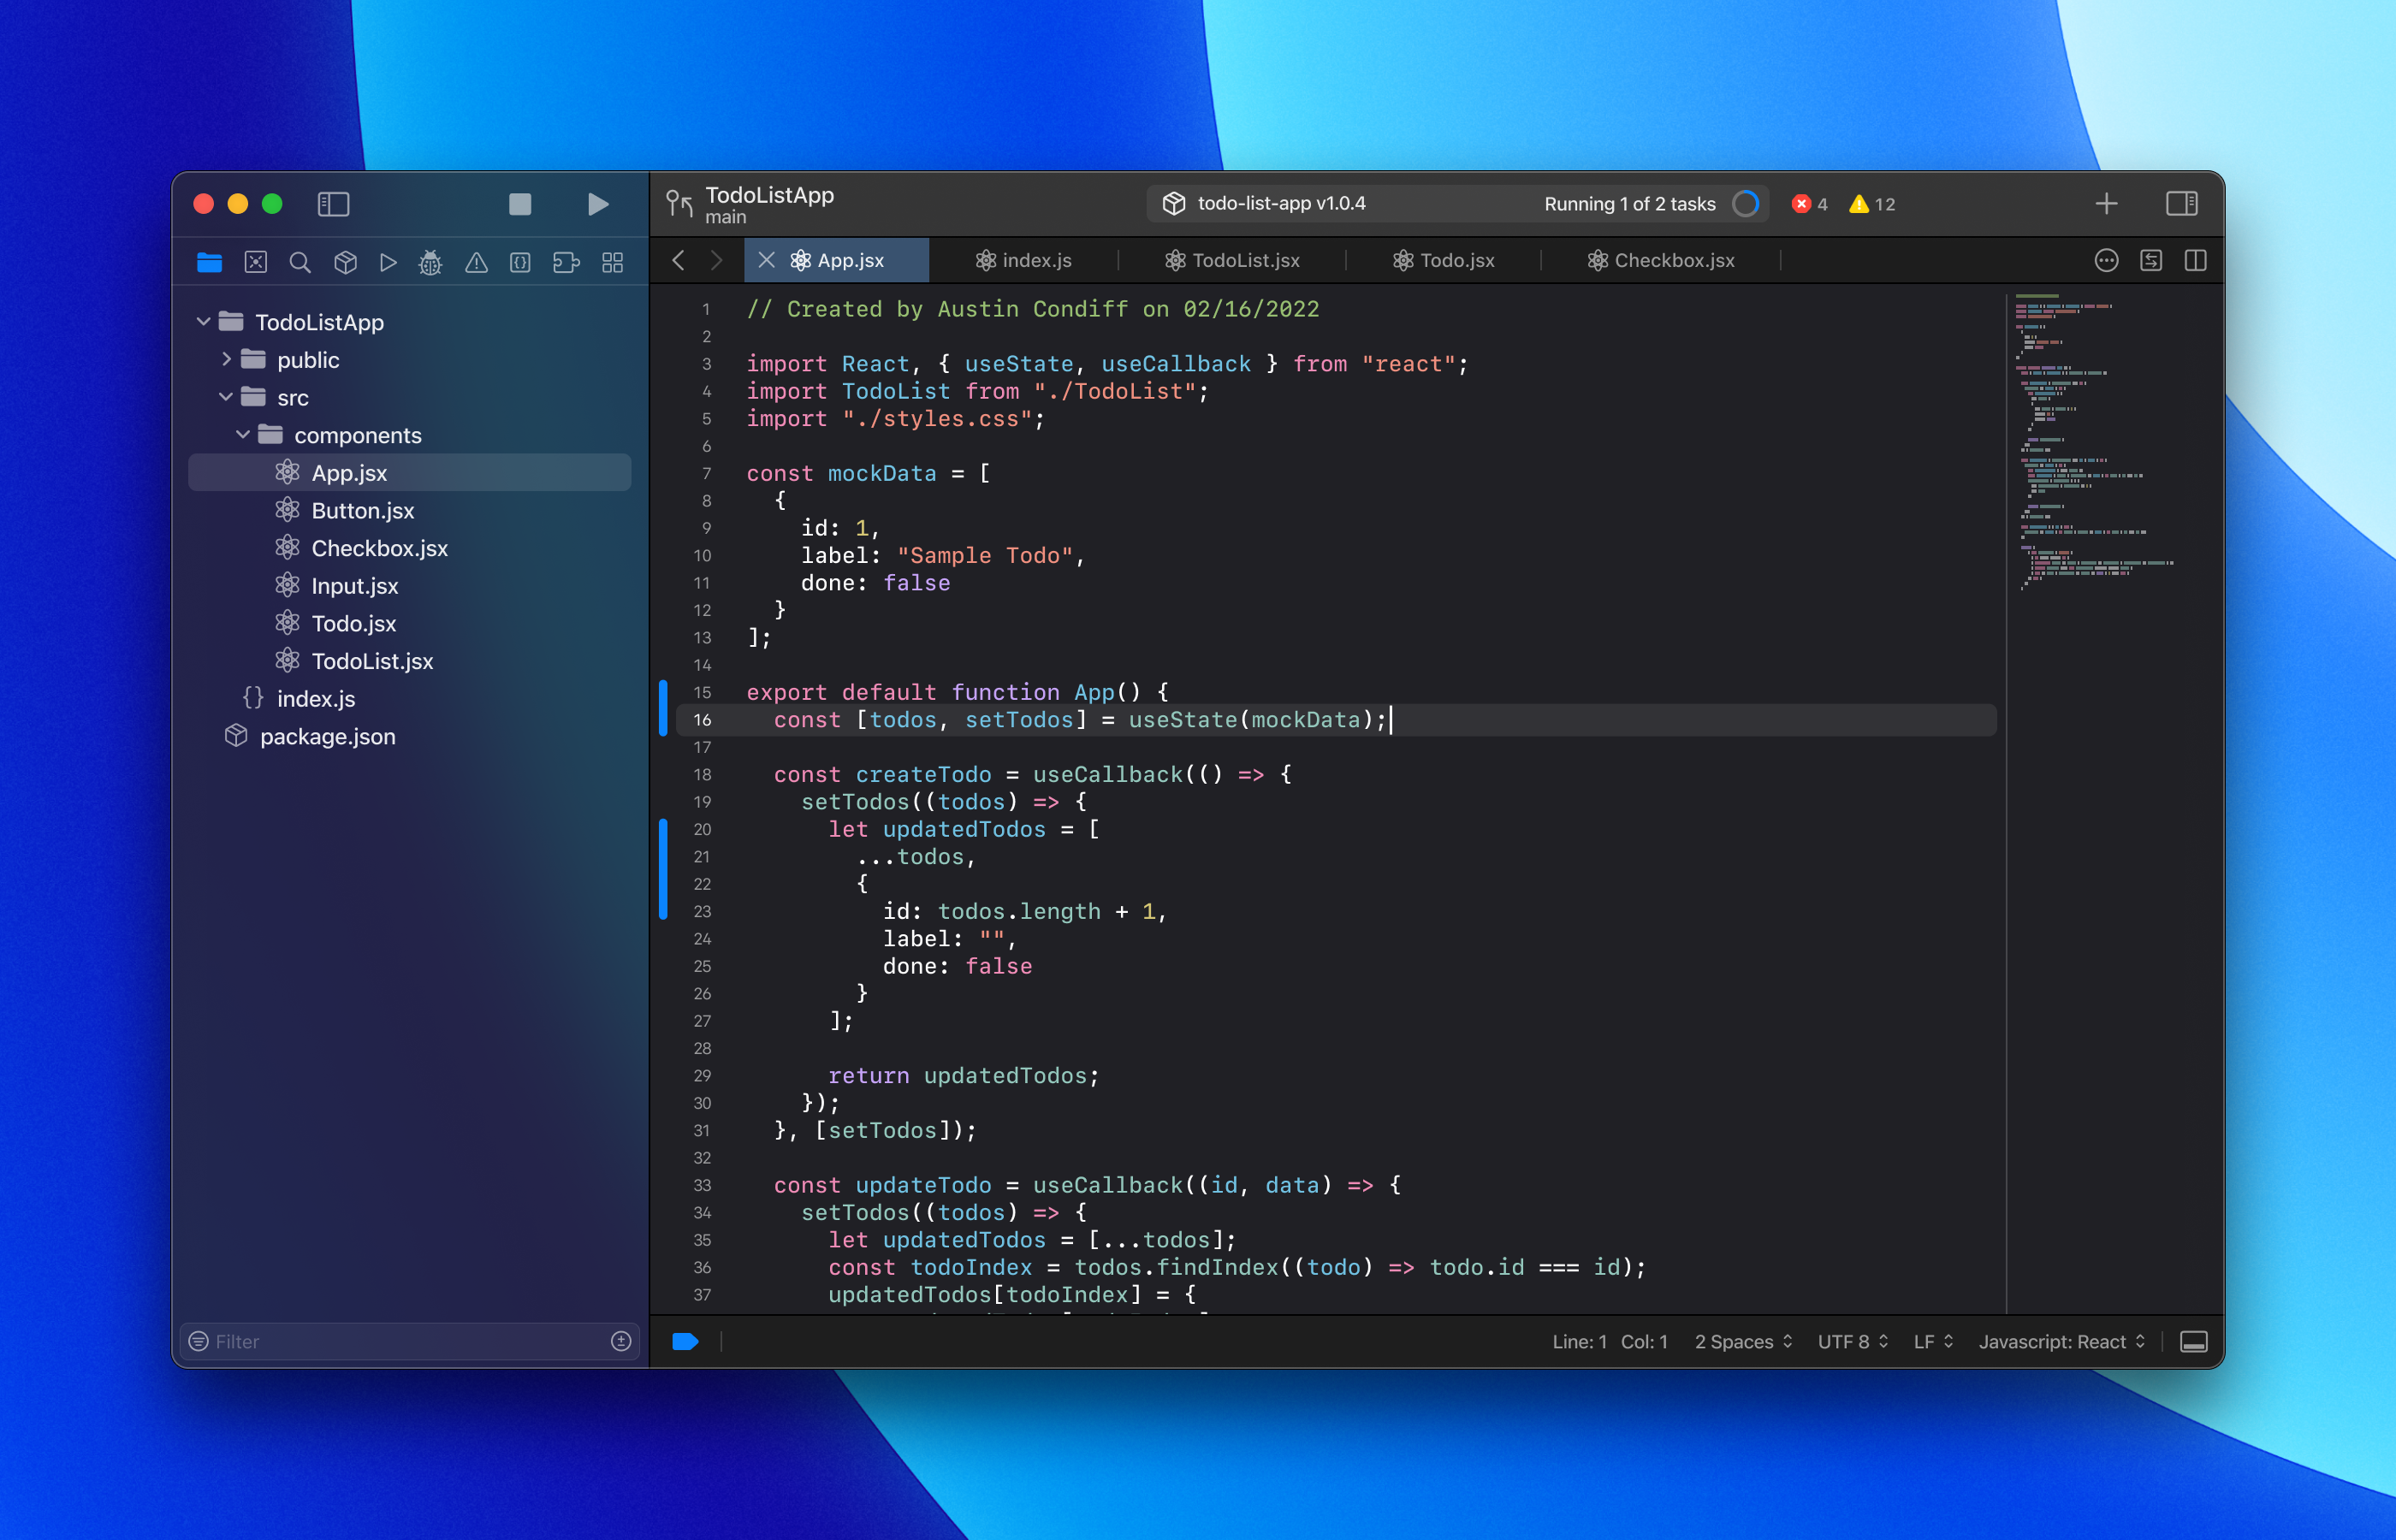This screenshot has width=2396, height=1540.
Task: Switch to the Checkbox.jsx tab
Action: tap(1661, 261)
